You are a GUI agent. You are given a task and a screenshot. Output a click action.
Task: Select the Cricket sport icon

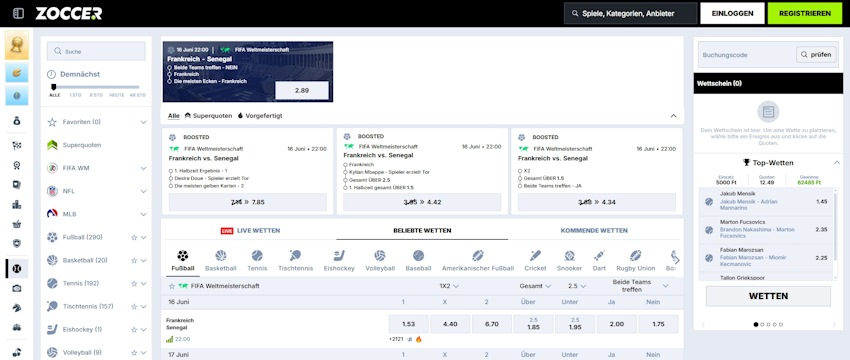tap(535, 255)
